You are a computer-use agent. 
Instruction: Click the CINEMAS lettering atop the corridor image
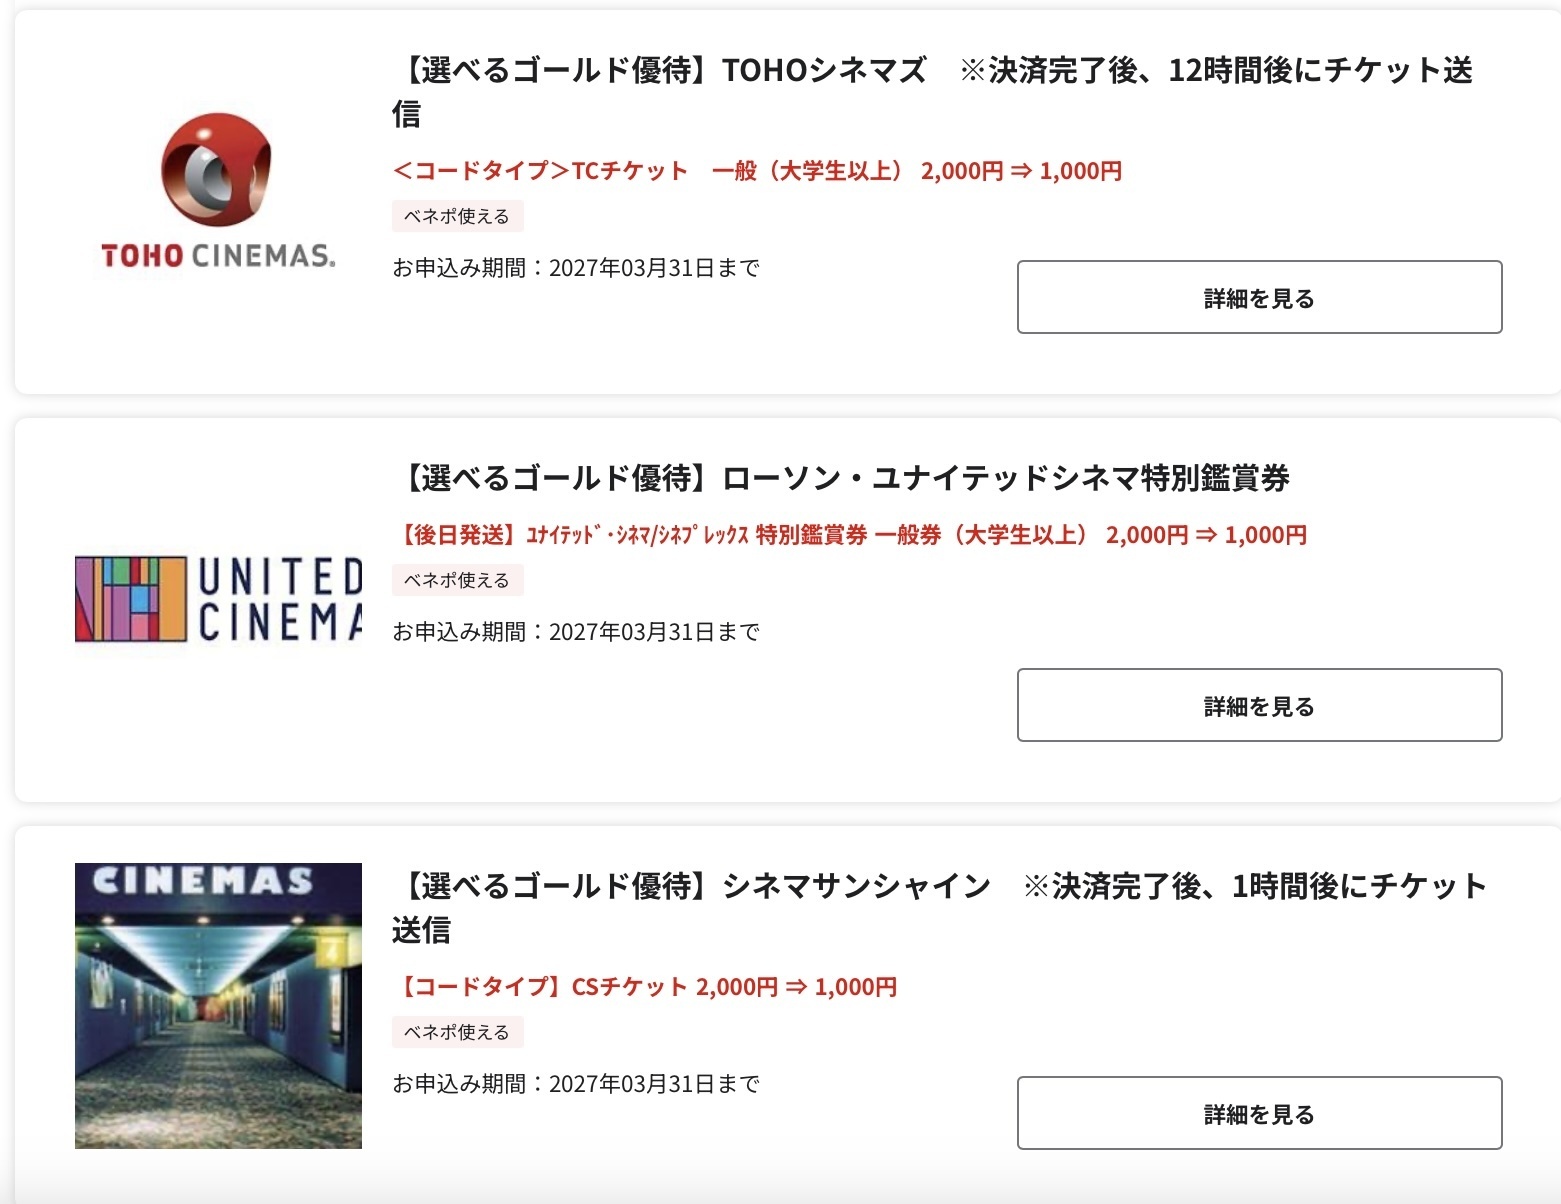(x=203, y=881)
